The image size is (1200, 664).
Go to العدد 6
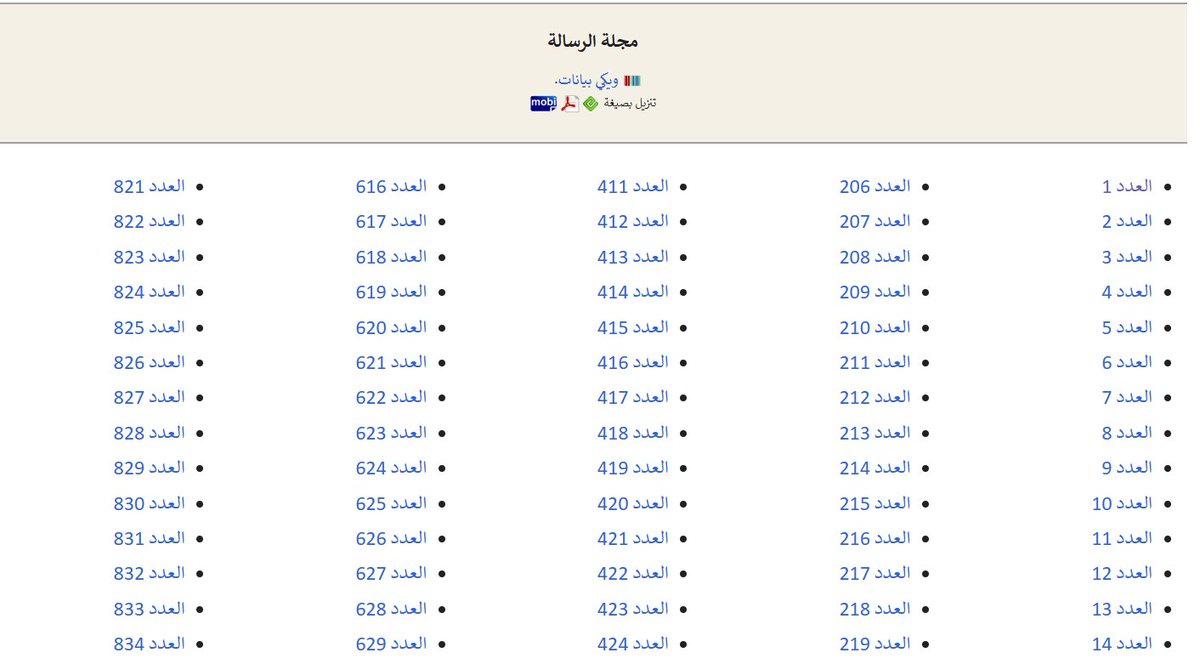[1127, 362]
